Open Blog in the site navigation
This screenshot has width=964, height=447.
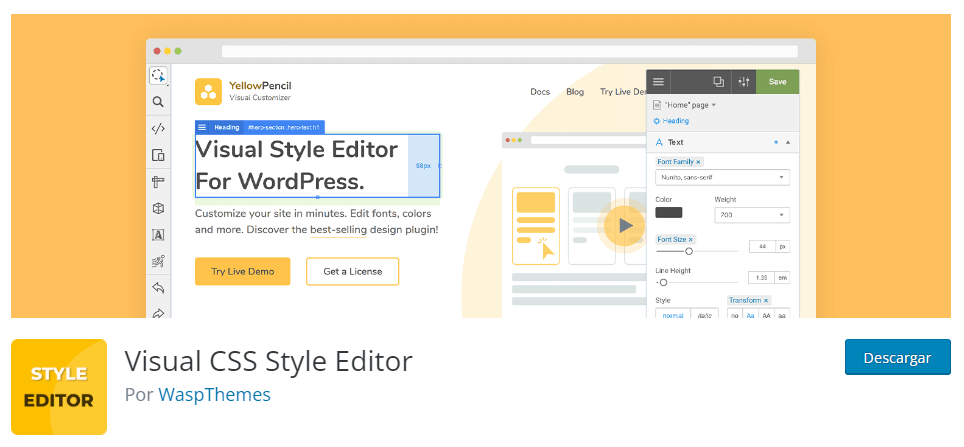(575, 92)
